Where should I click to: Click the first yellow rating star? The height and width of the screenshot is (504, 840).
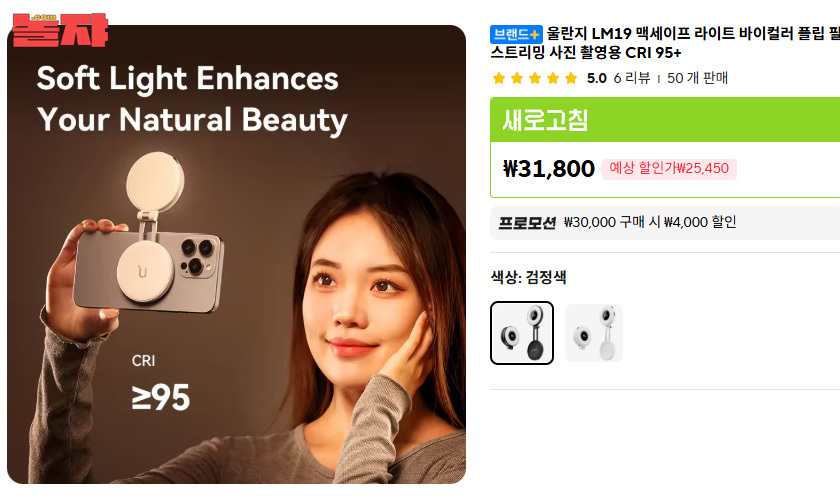click(x=499, y=78)
